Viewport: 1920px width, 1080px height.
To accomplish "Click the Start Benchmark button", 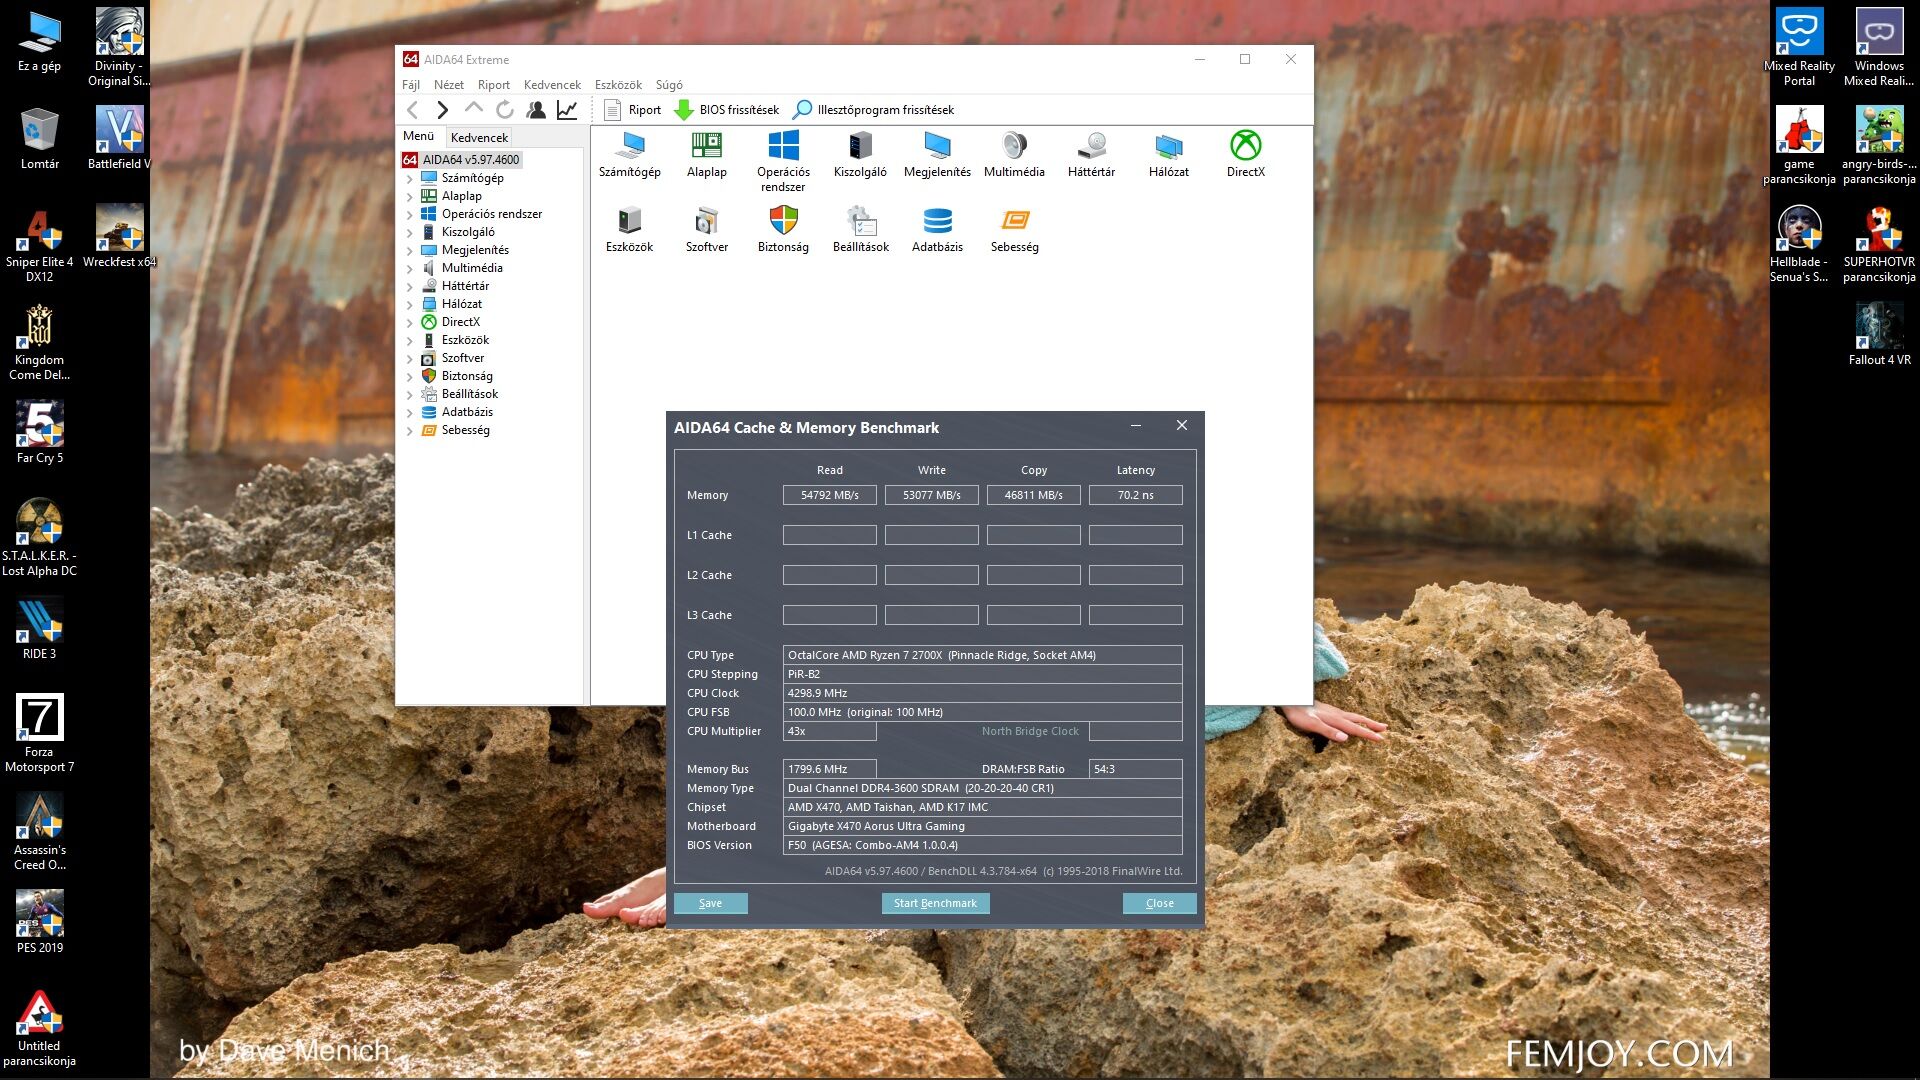I will click(x=935, y=903).
